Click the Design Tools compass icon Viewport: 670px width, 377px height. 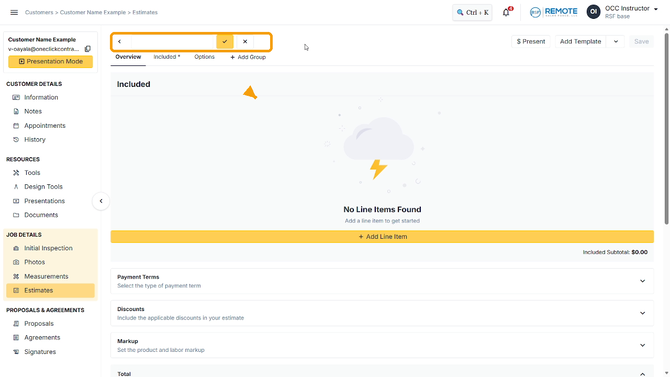(x=16, y=187)
